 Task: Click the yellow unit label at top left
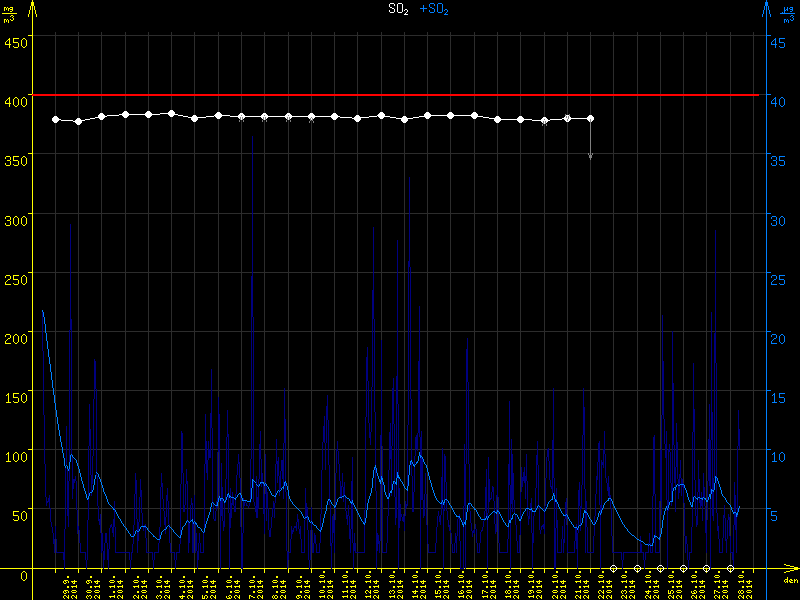pyautogui.click(x=10, y=13)
